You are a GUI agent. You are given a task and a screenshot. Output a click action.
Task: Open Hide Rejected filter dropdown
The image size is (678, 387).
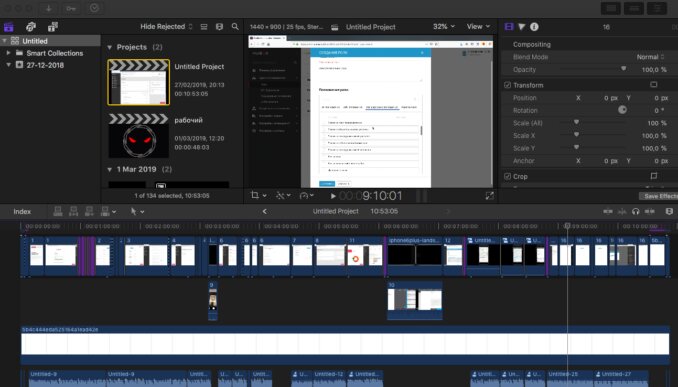[x=166, y=27]
